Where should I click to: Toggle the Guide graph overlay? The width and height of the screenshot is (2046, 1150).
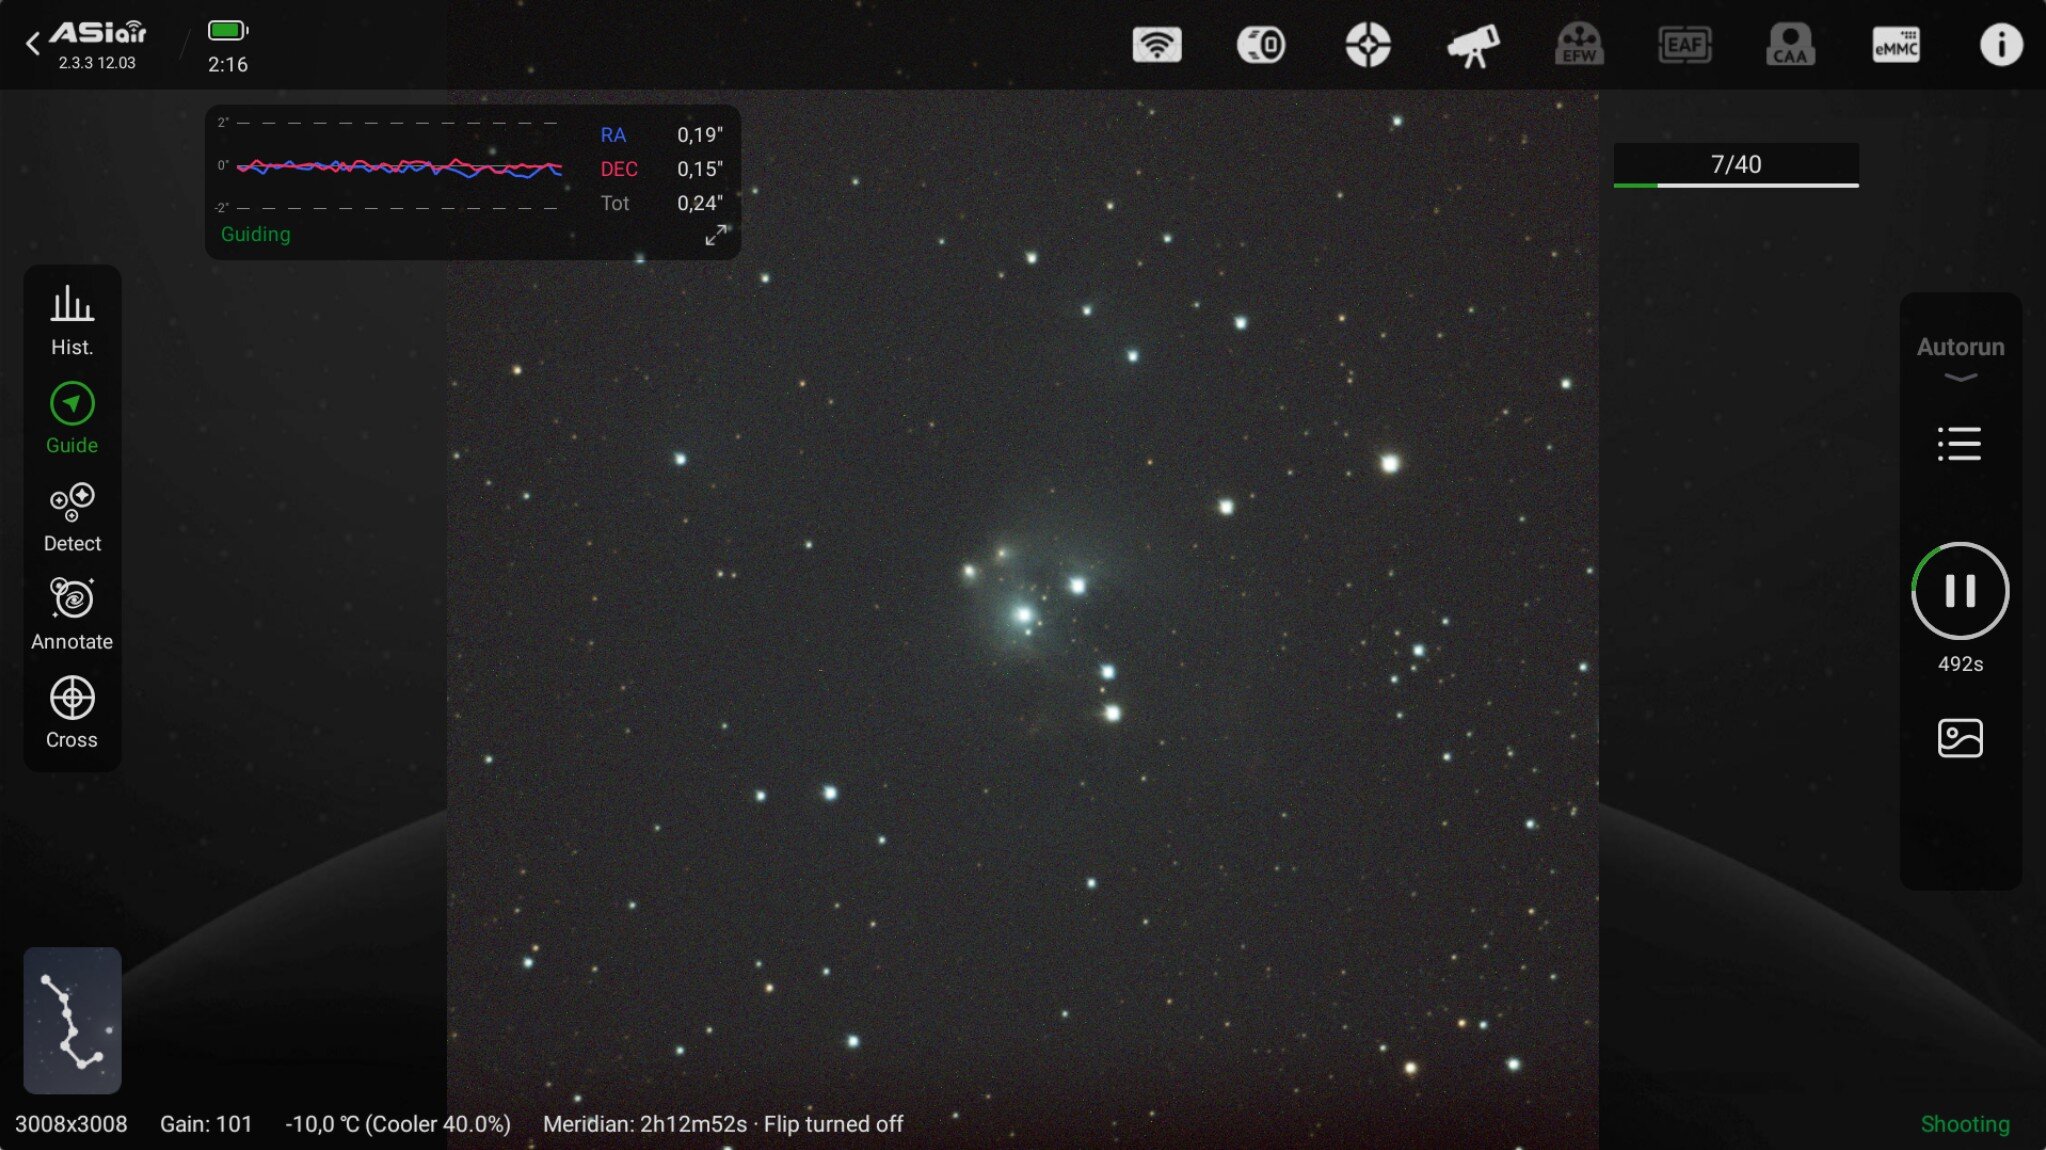click(72, 418)
